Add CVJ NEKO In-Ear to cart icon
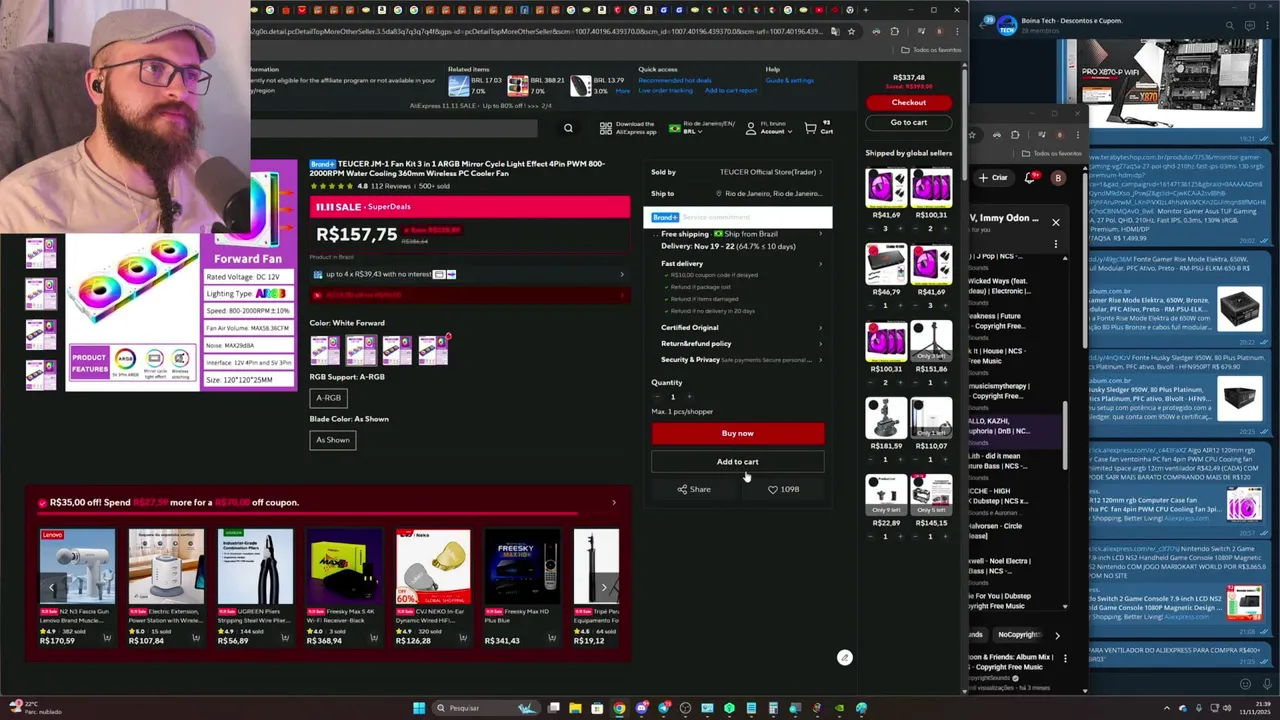The width and height of the screenshot is (1280, 720). tap(463, 638)
